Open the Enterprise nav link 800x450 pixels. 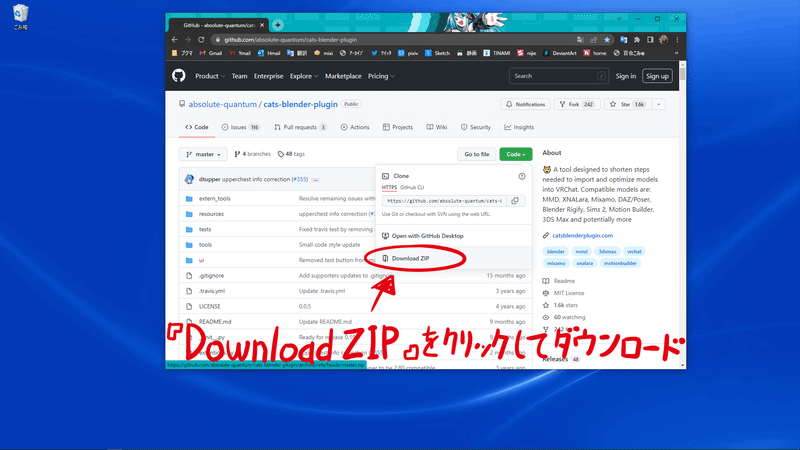pos(268,76)
